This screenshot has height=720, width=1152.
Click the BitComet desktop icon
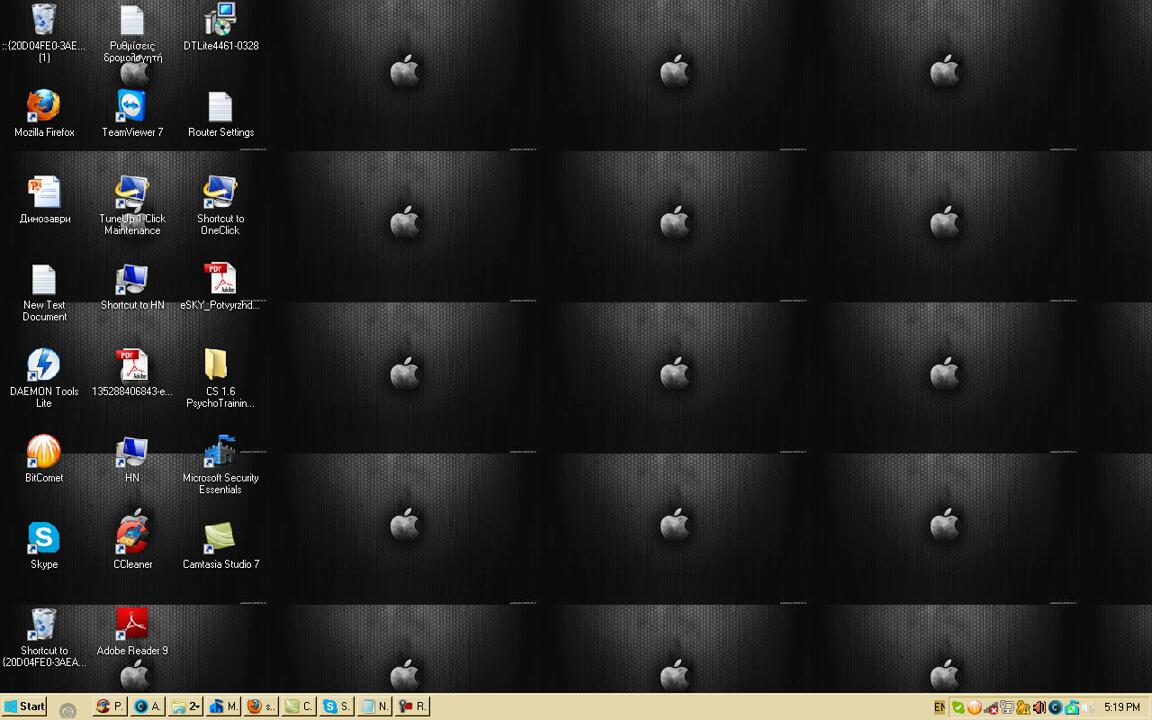click(x=44, y=453)
